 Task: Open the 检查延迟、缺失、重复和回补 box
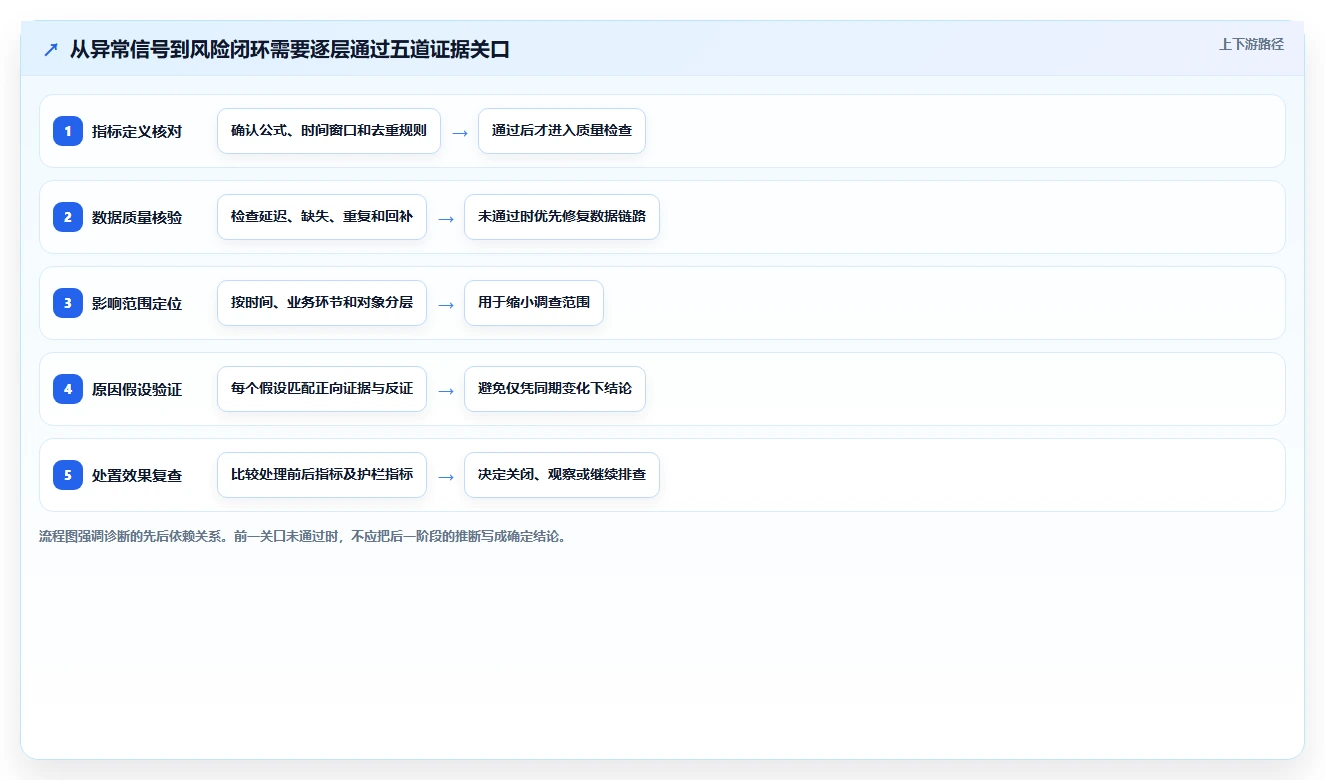coord(322,217)
